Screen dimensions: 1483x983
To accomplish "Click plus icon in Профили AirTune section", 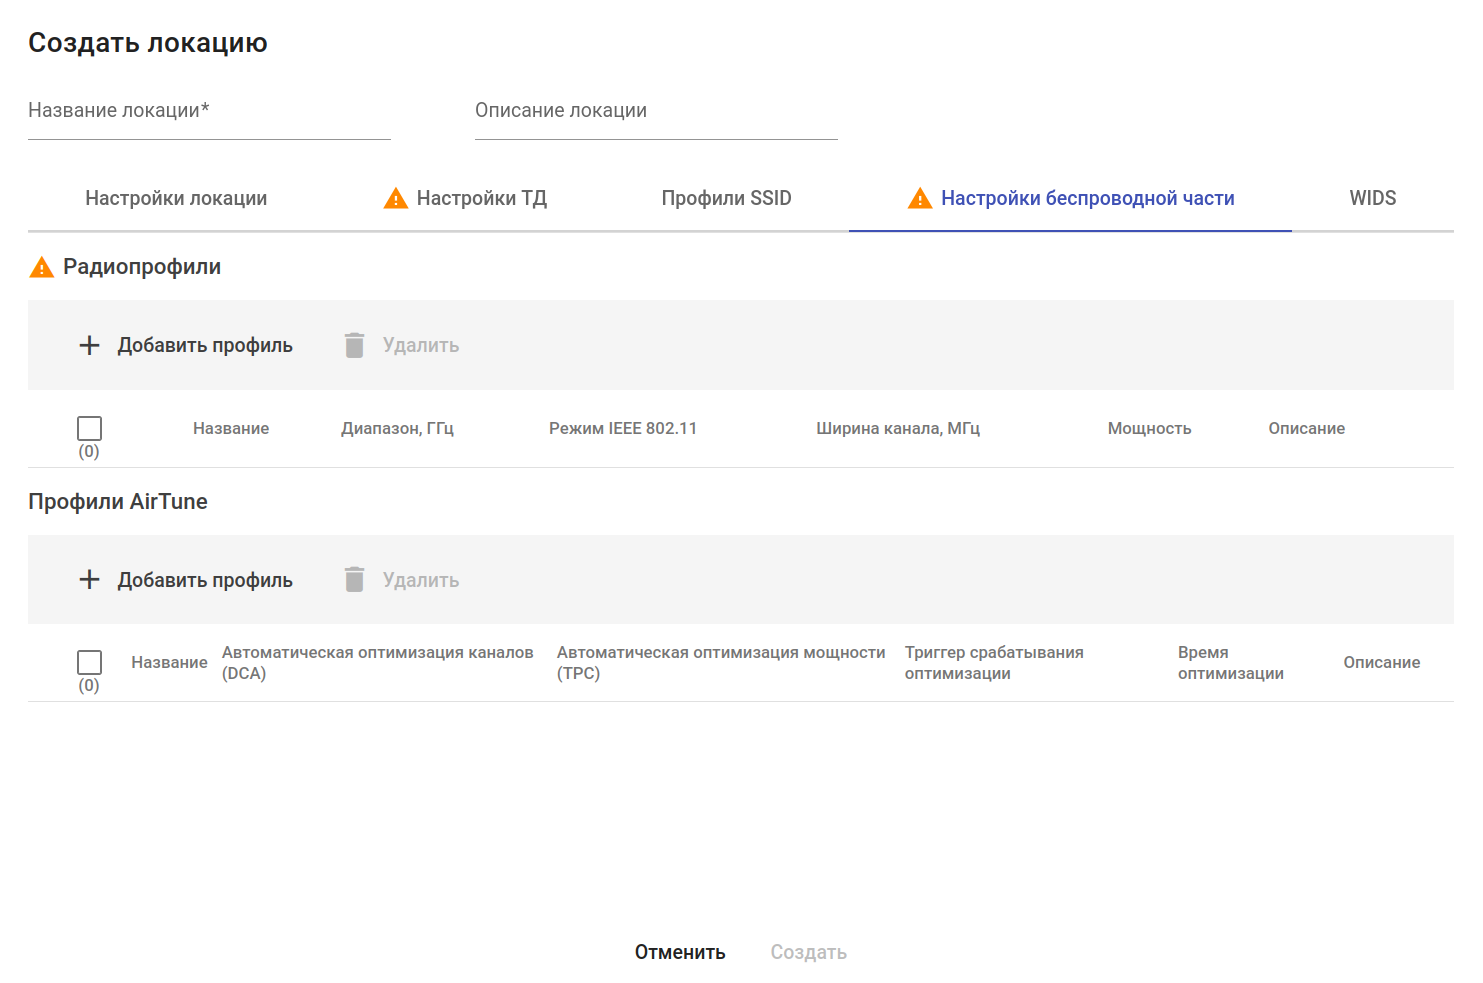I will pos(89,580).
